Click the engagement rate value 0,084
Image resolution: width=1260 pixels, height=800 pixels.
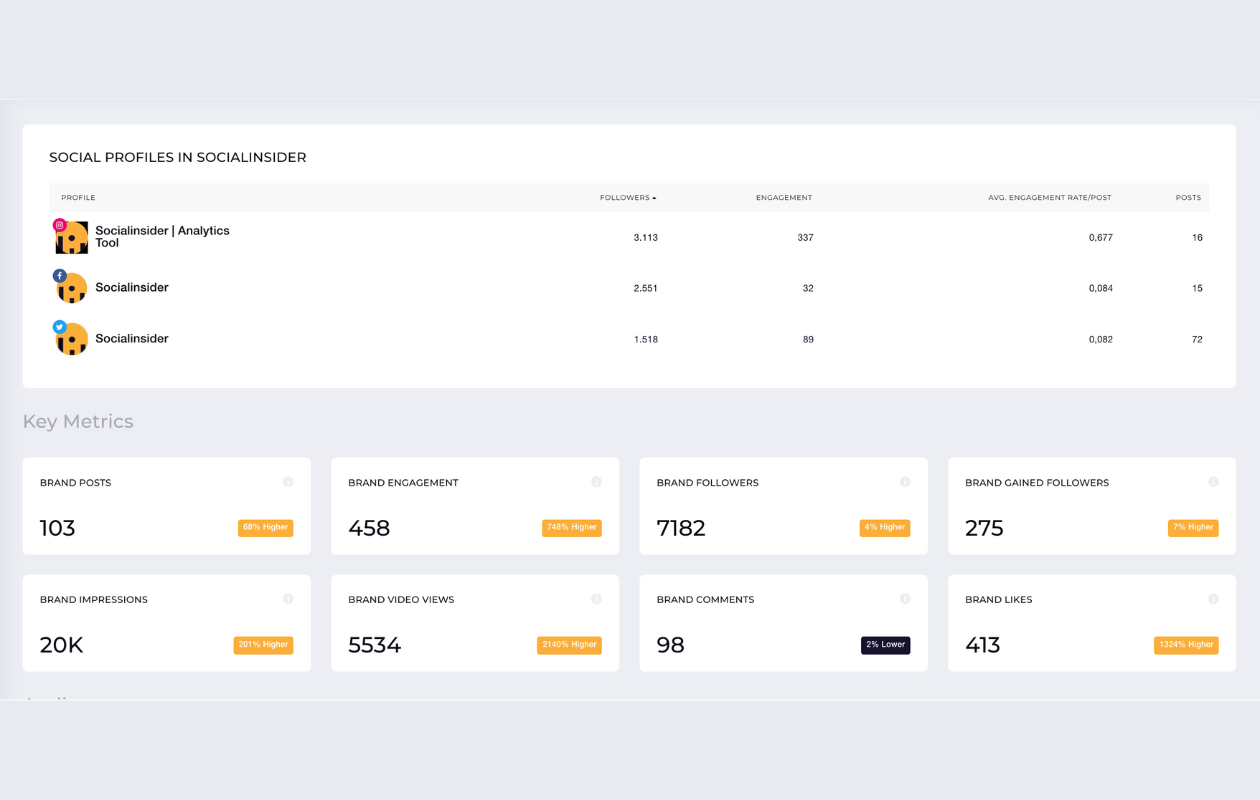1101,288
